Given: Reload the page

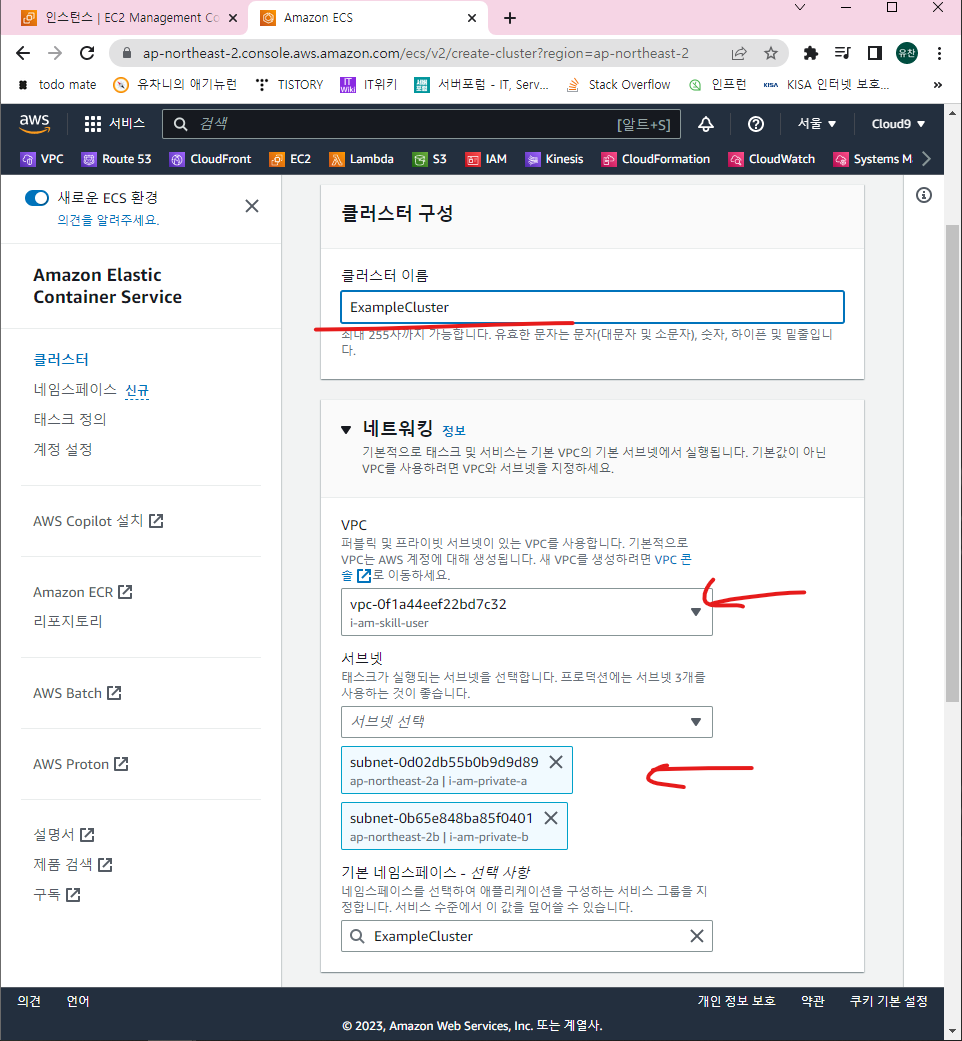Looking at the screenshot, I should [87, 53].
